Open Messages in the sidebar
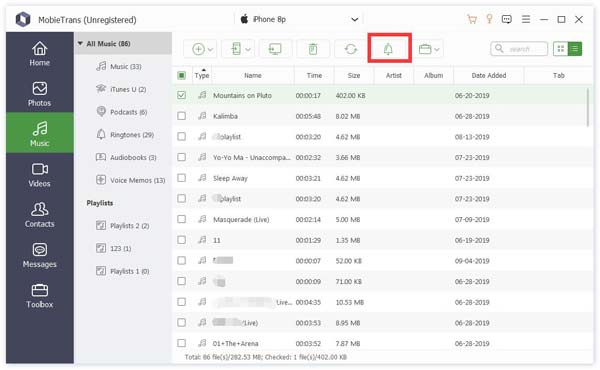Viewport: 600px width, 370px height. click(39, 256)
